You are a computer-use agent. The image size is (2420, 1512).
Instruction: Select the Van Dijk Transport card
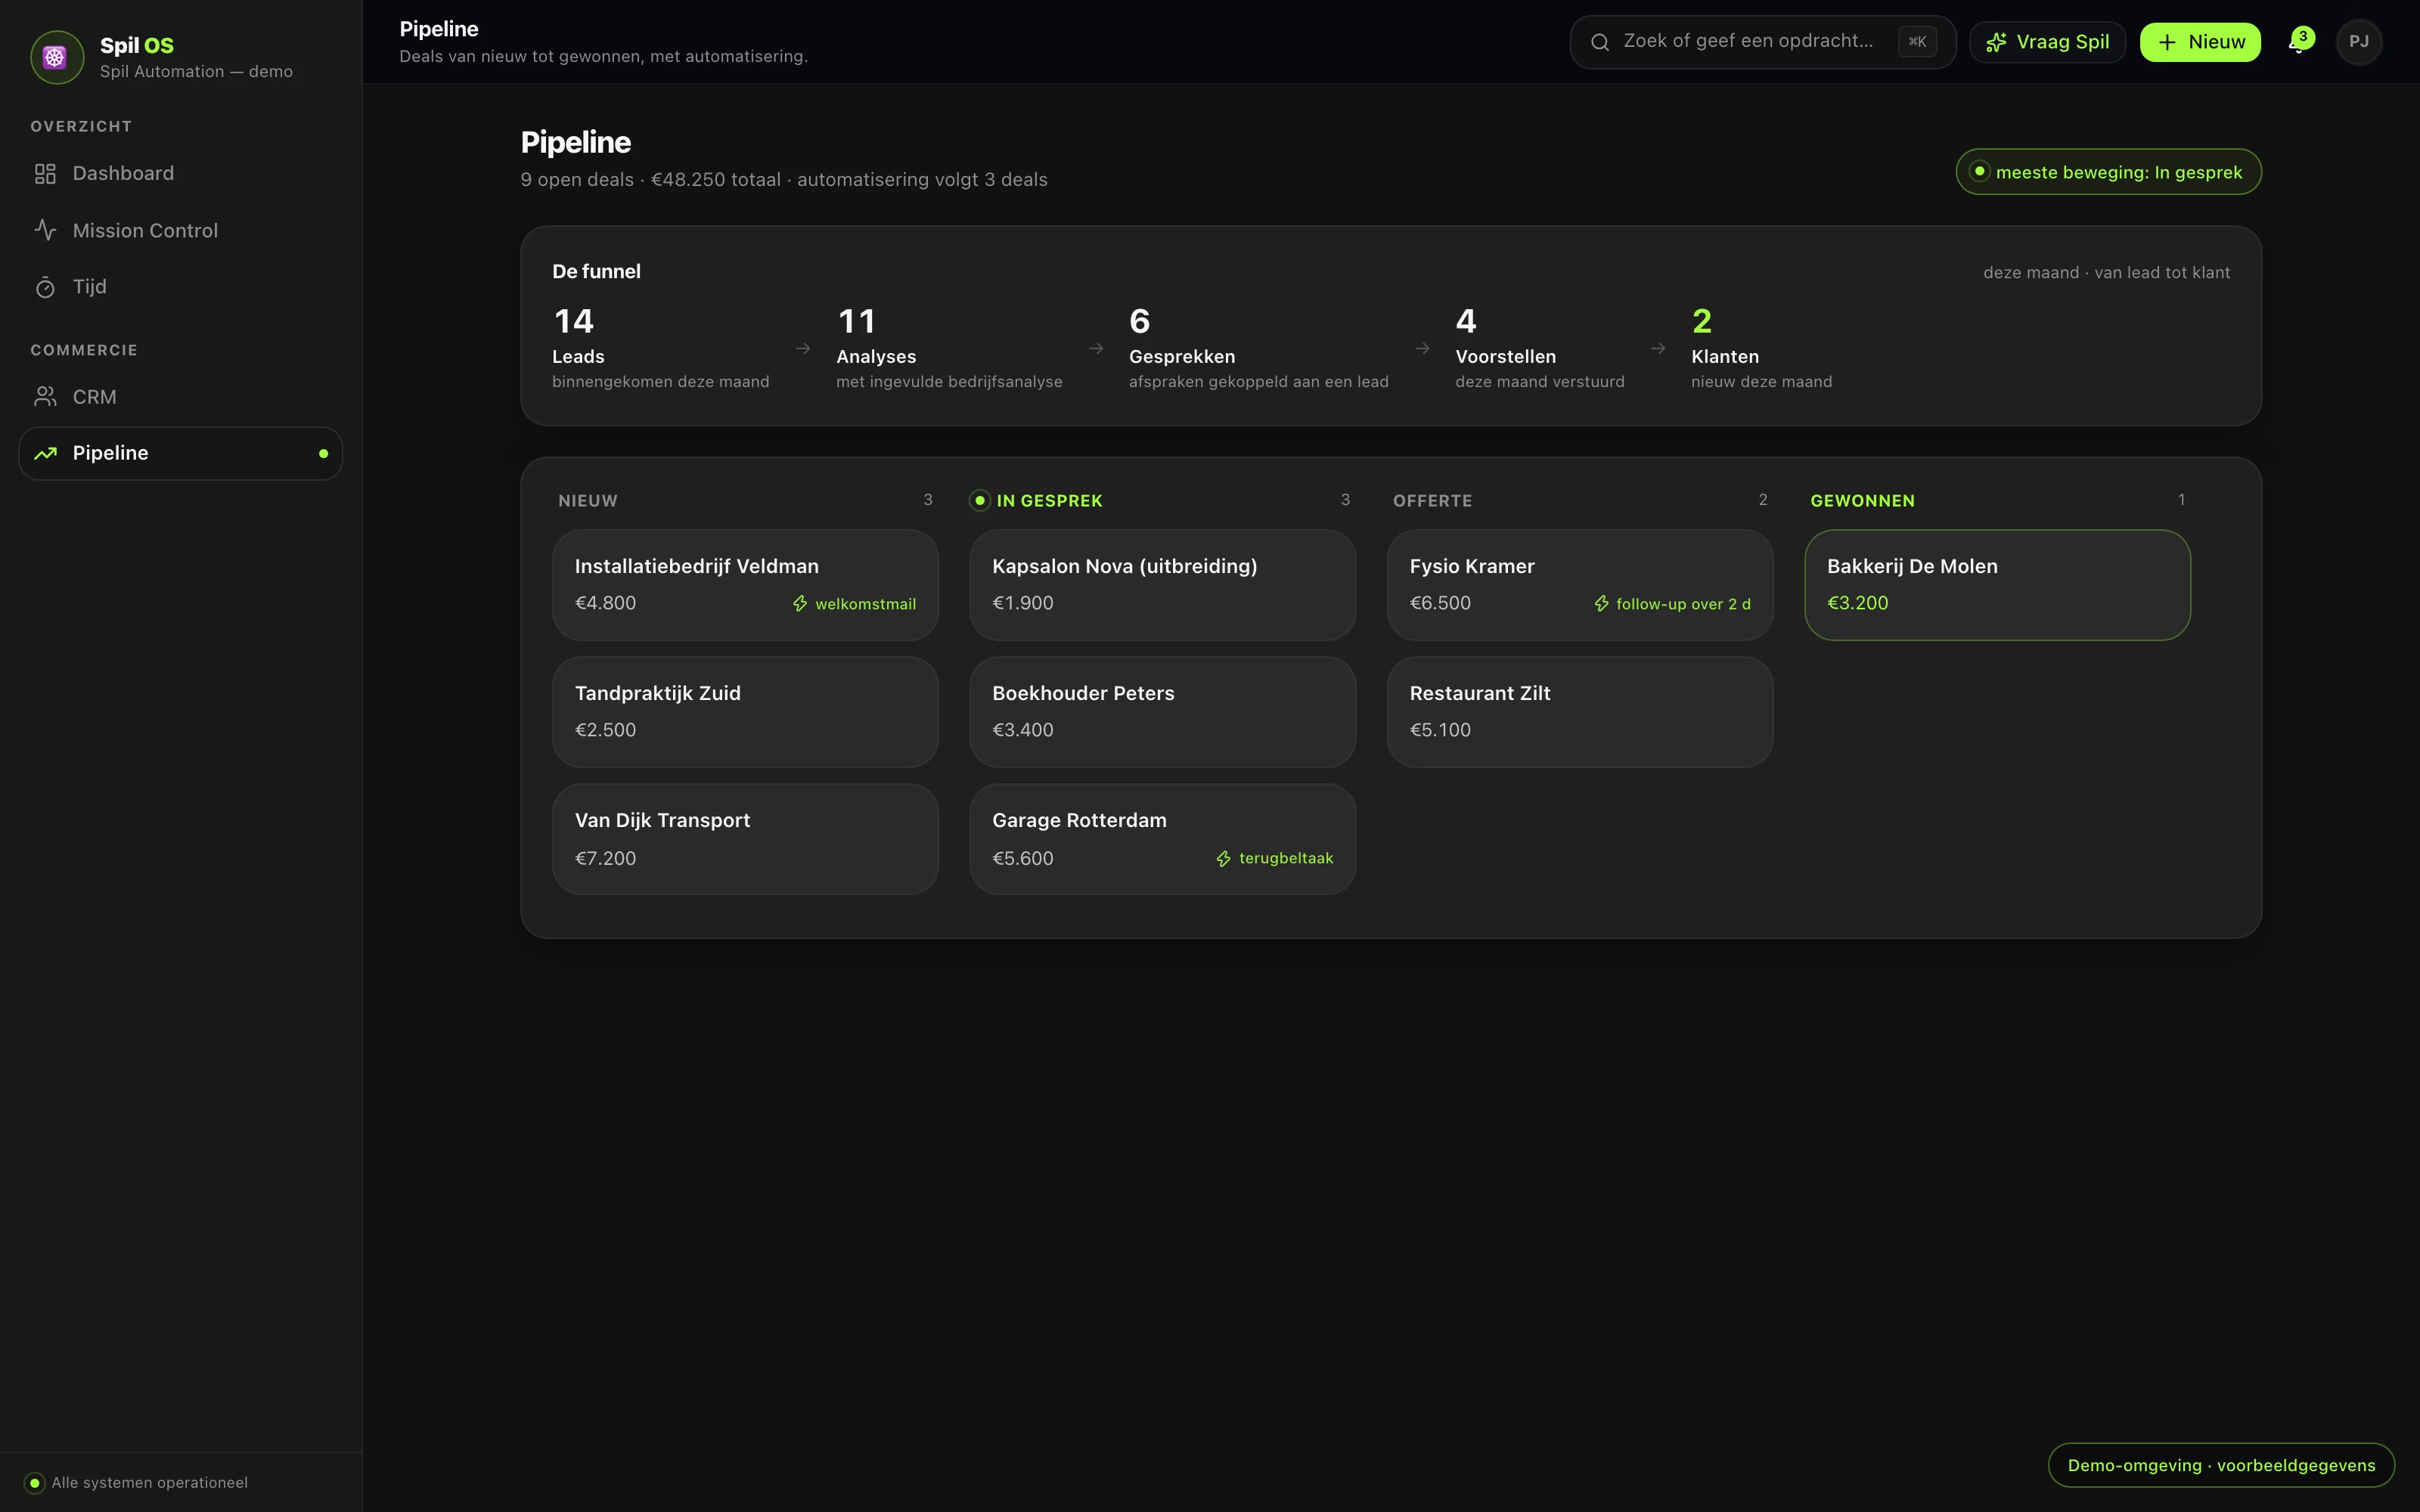pos(745,839)
